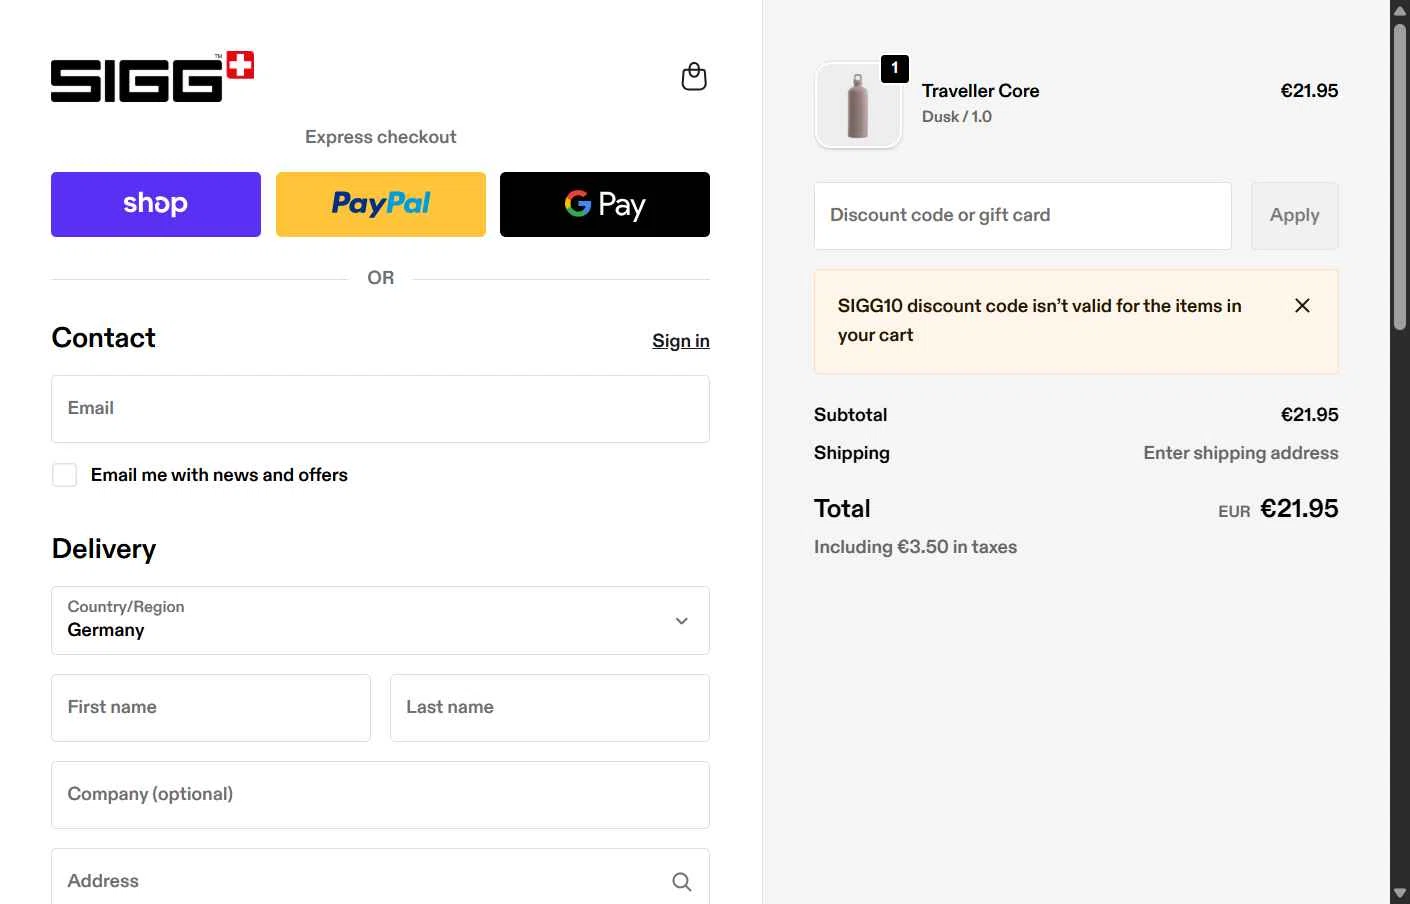Image resolution: width=1410 pixels, height=904 pixels.
Task: Focus the First name field
Action: click(211, 708)
